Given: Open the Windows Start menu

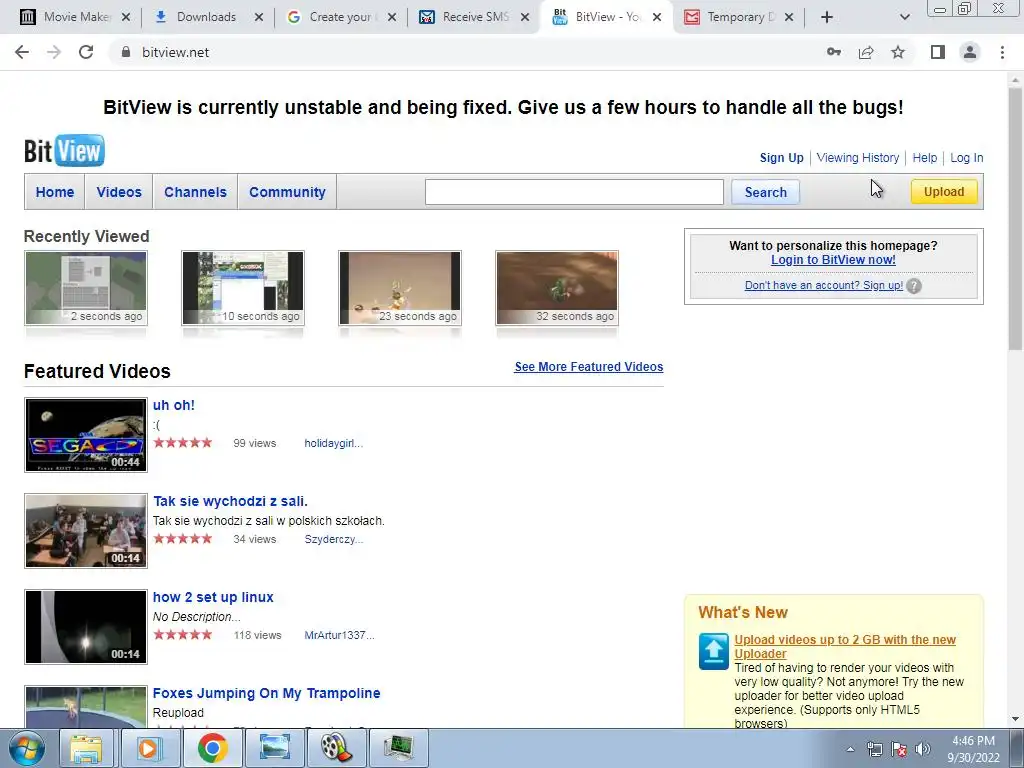Looking at the screenshot, I should [x=26, y=748].
